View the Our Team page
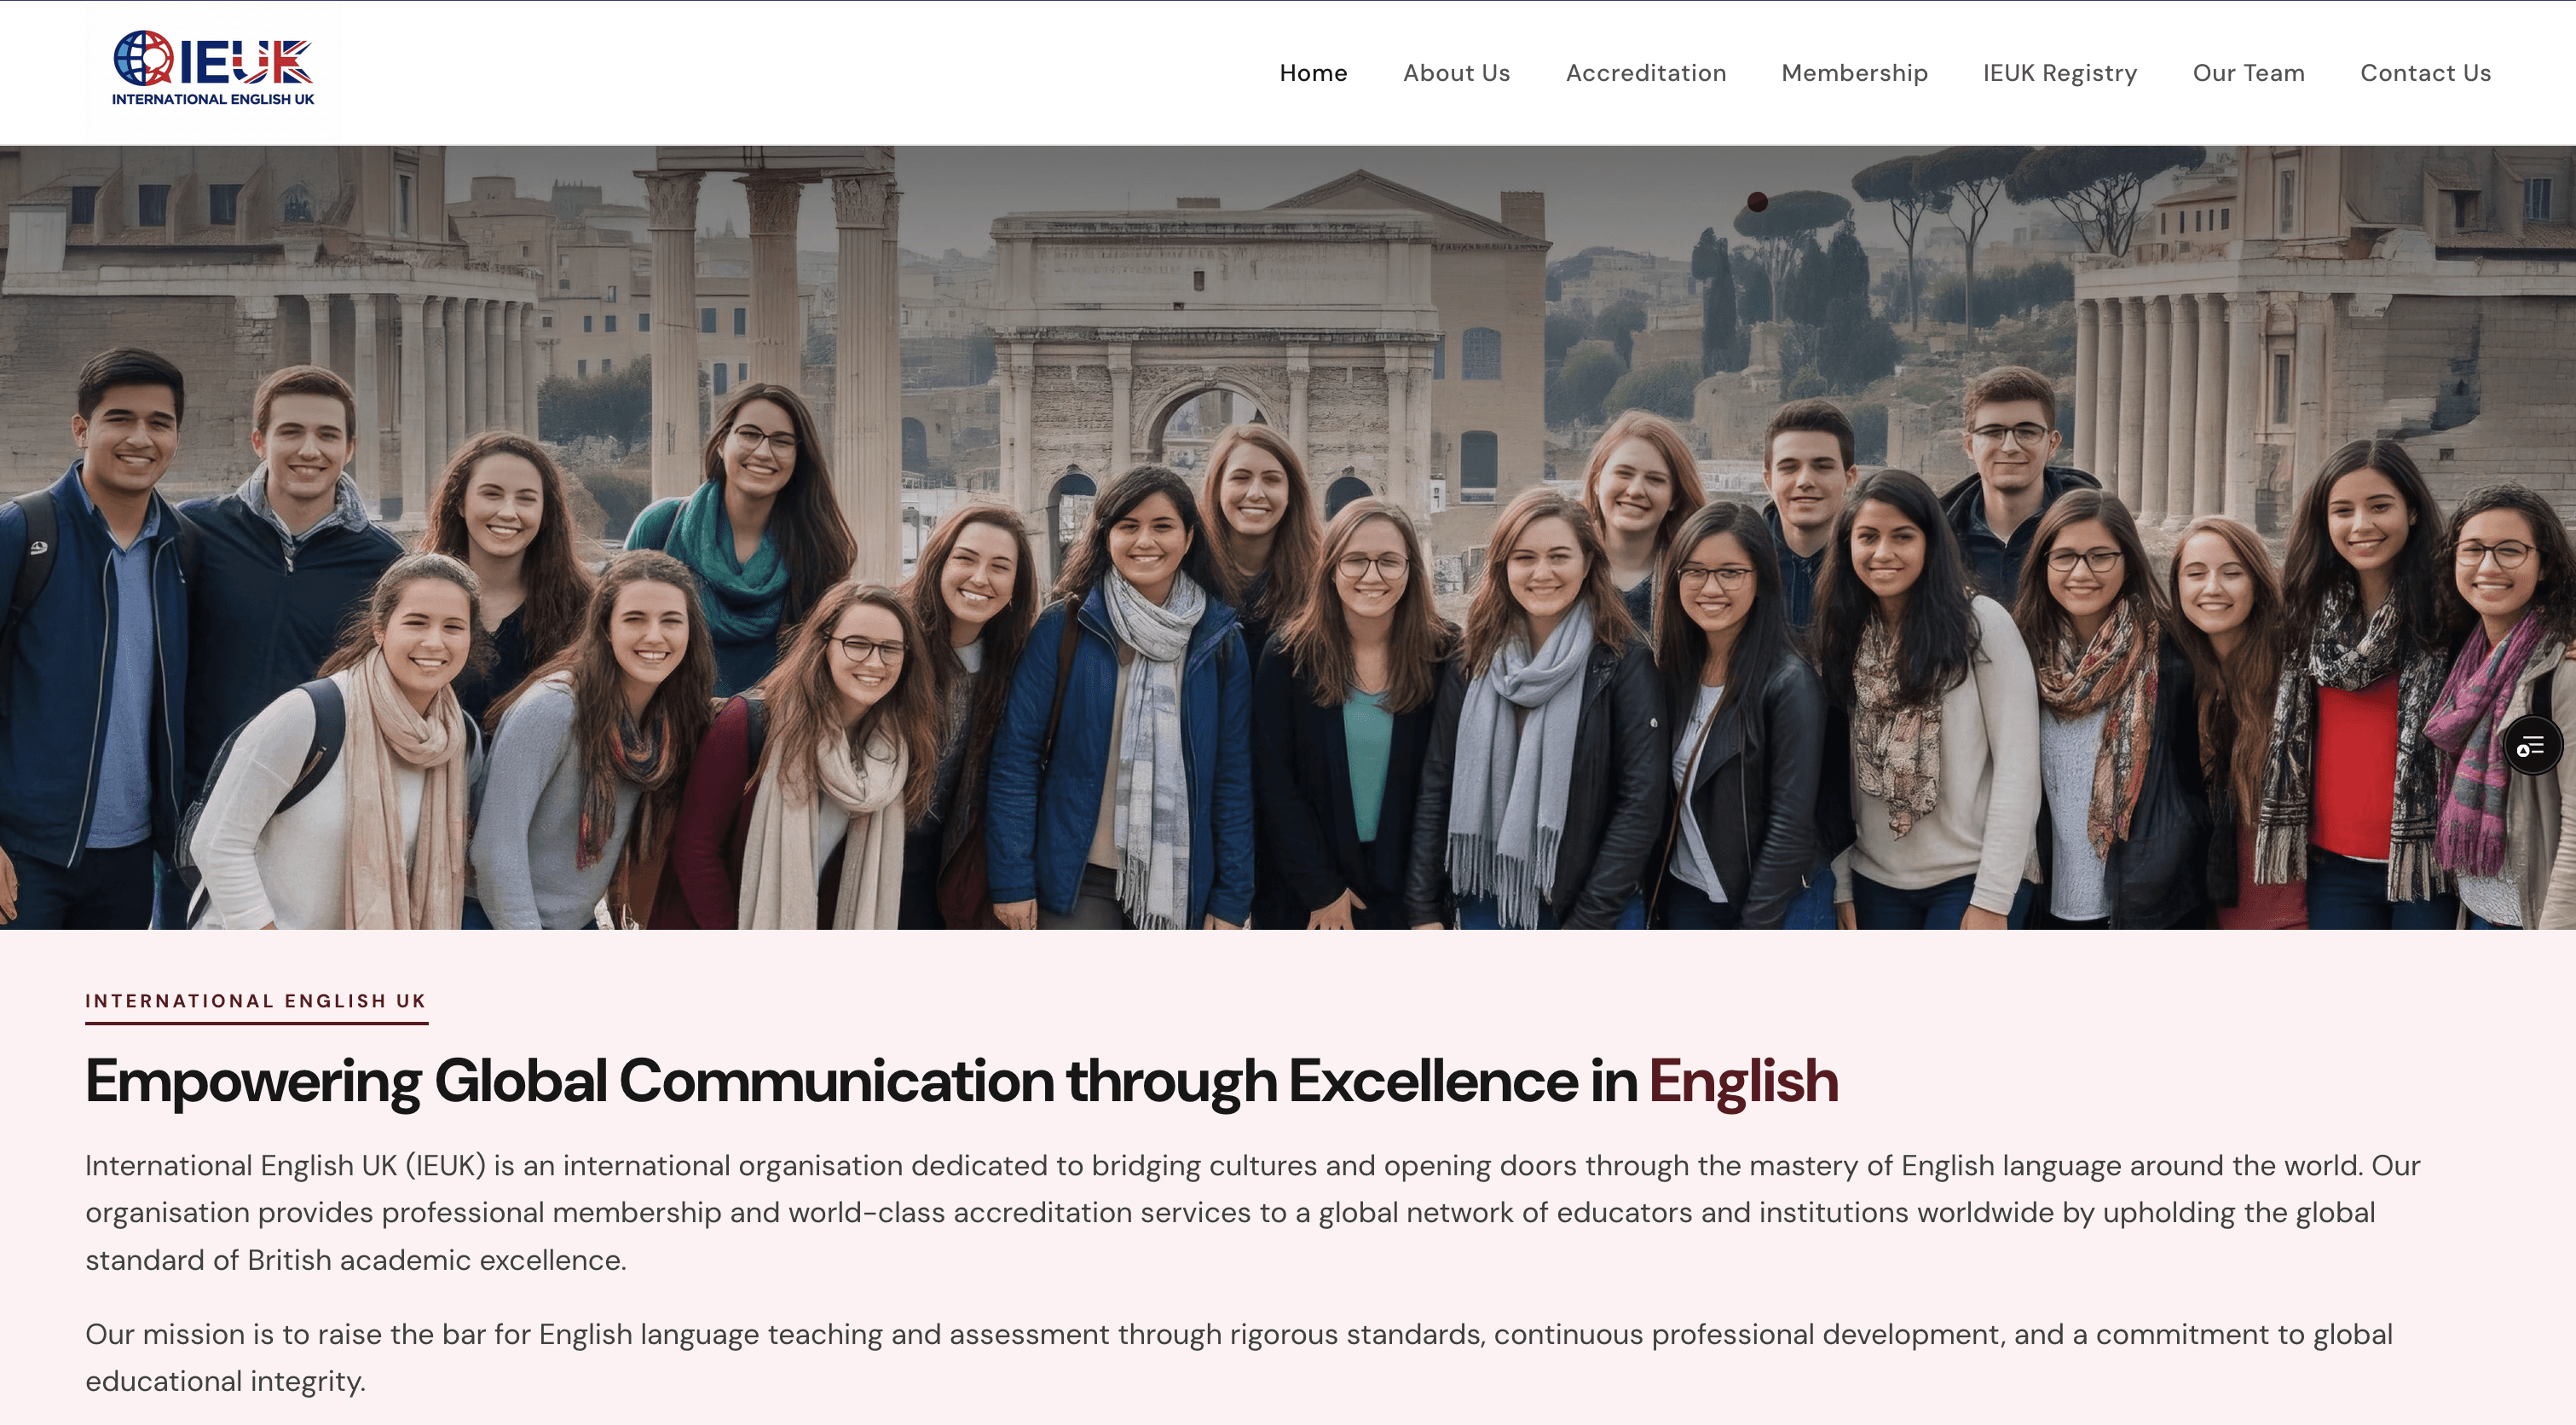Viewport: 2576px width, 1425px height. point(2248,73)
